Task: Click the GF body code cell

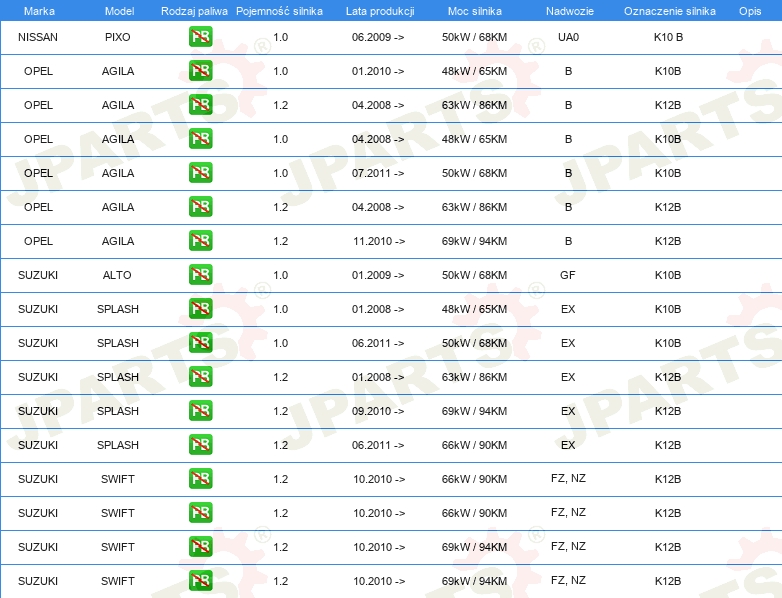Action: pos(568,275)
